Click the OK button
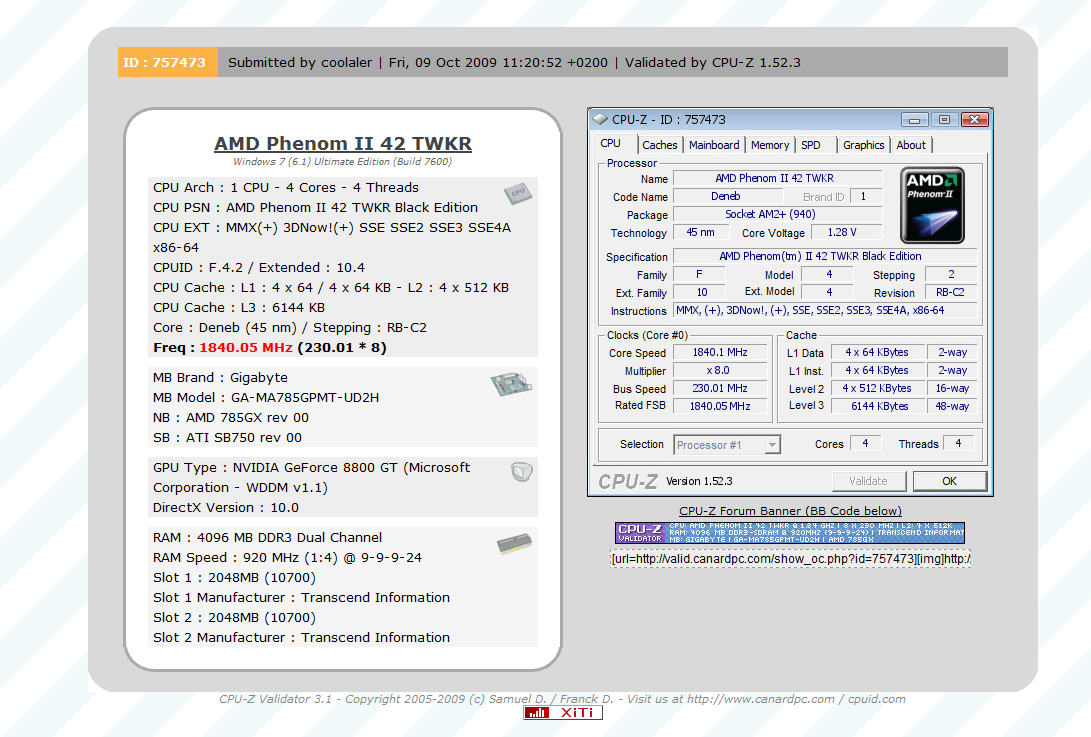This screenshot has width=1091, height=737. point(949,481)
